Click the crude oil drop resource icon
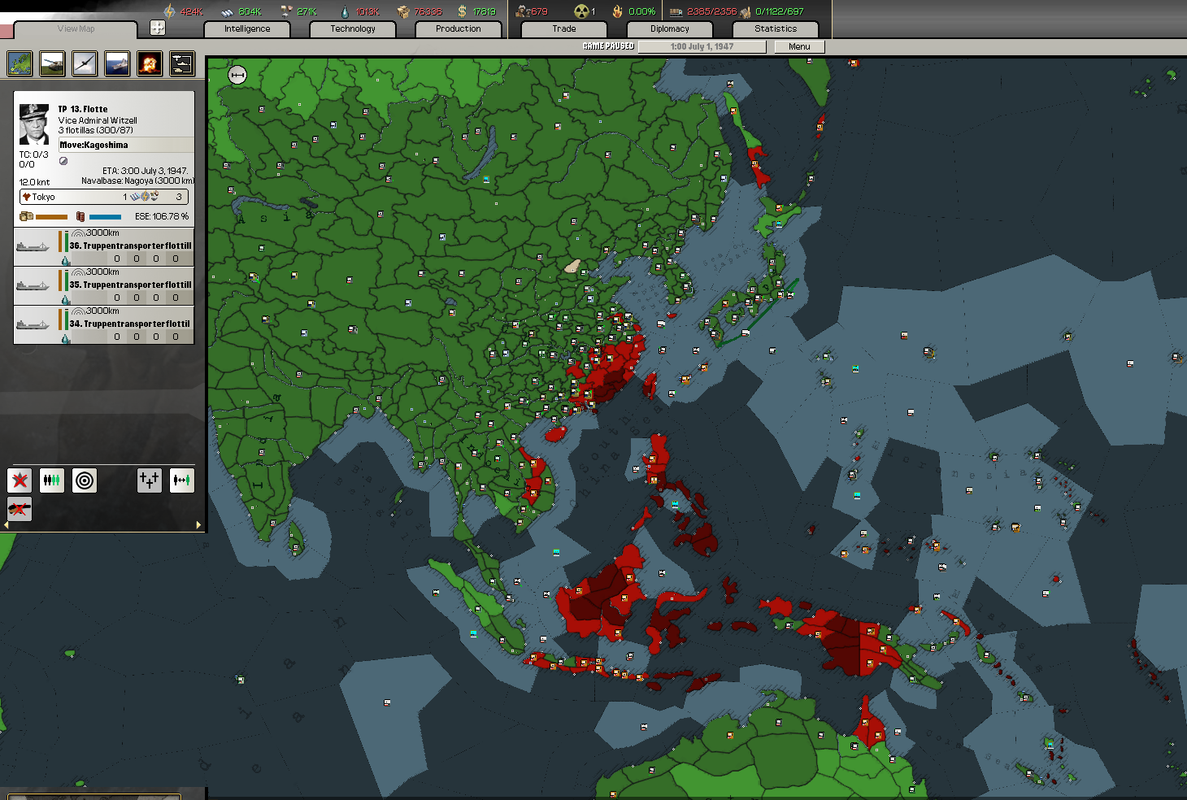Image resolution: width=1187 pixels, height=800 pixels. coord(345,11)
